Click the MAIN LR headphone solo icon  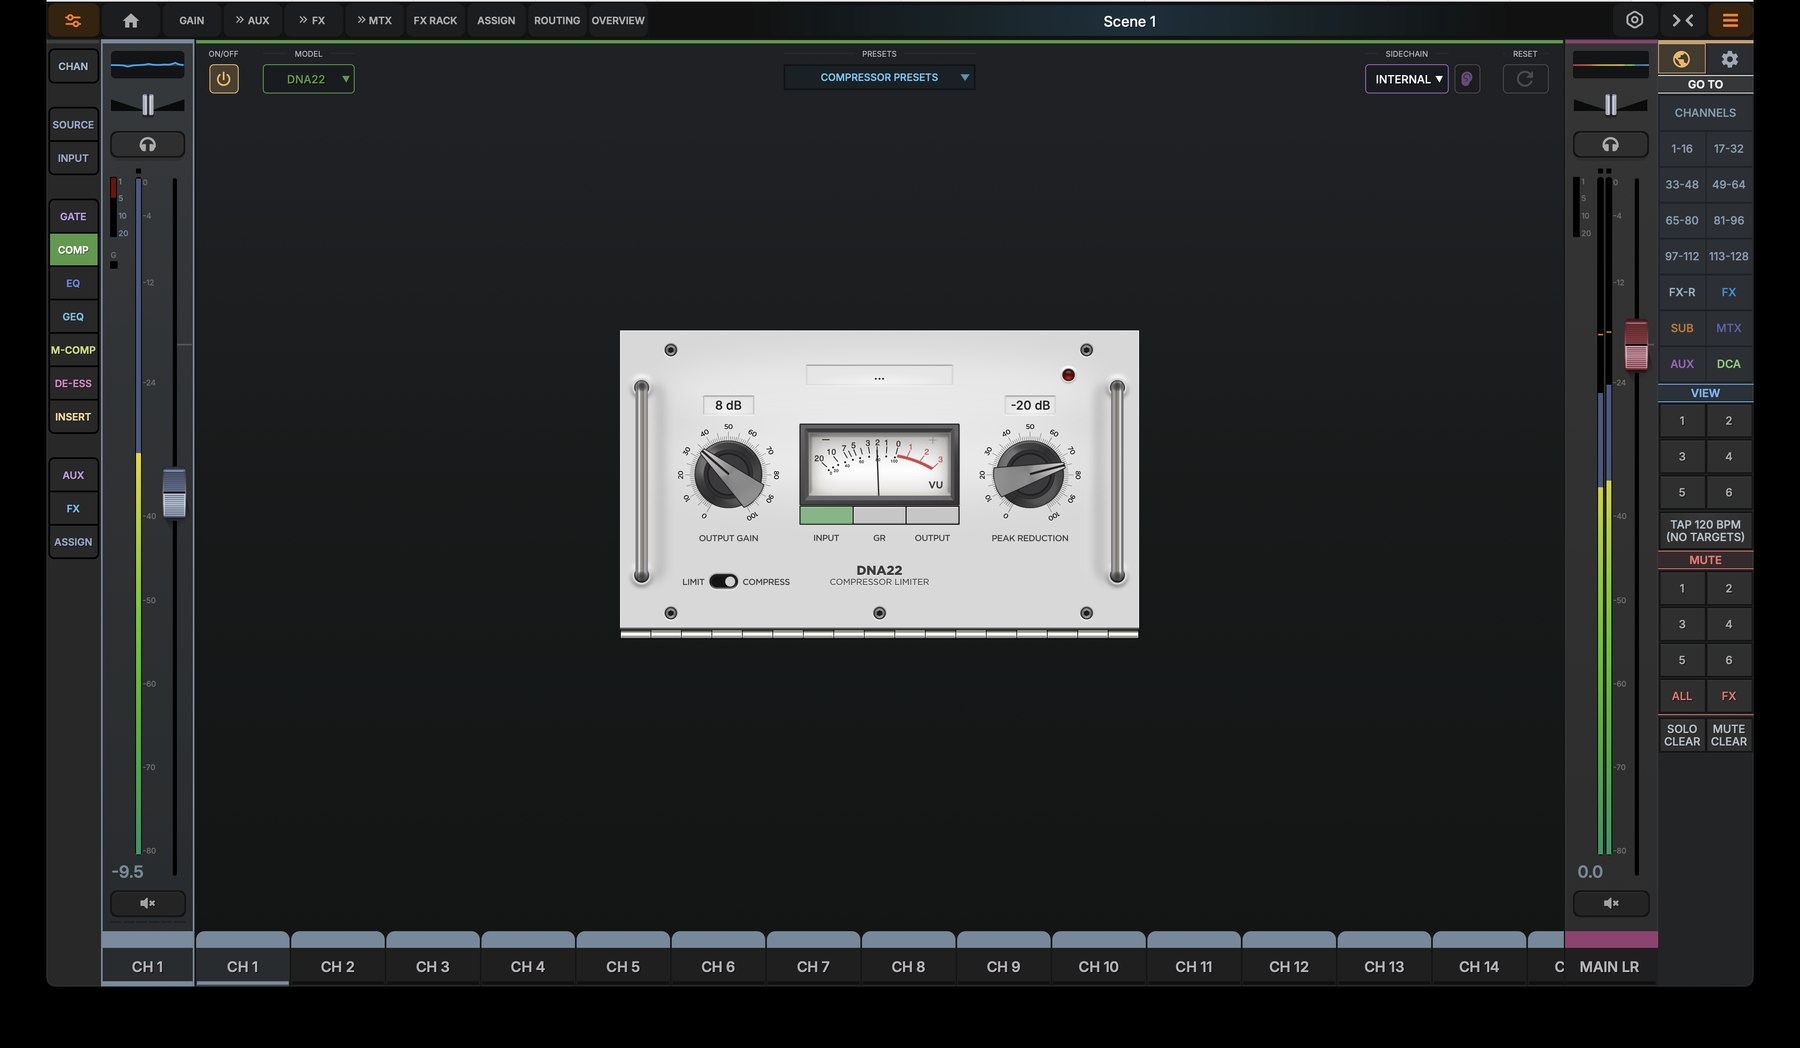pos(1610,145)
